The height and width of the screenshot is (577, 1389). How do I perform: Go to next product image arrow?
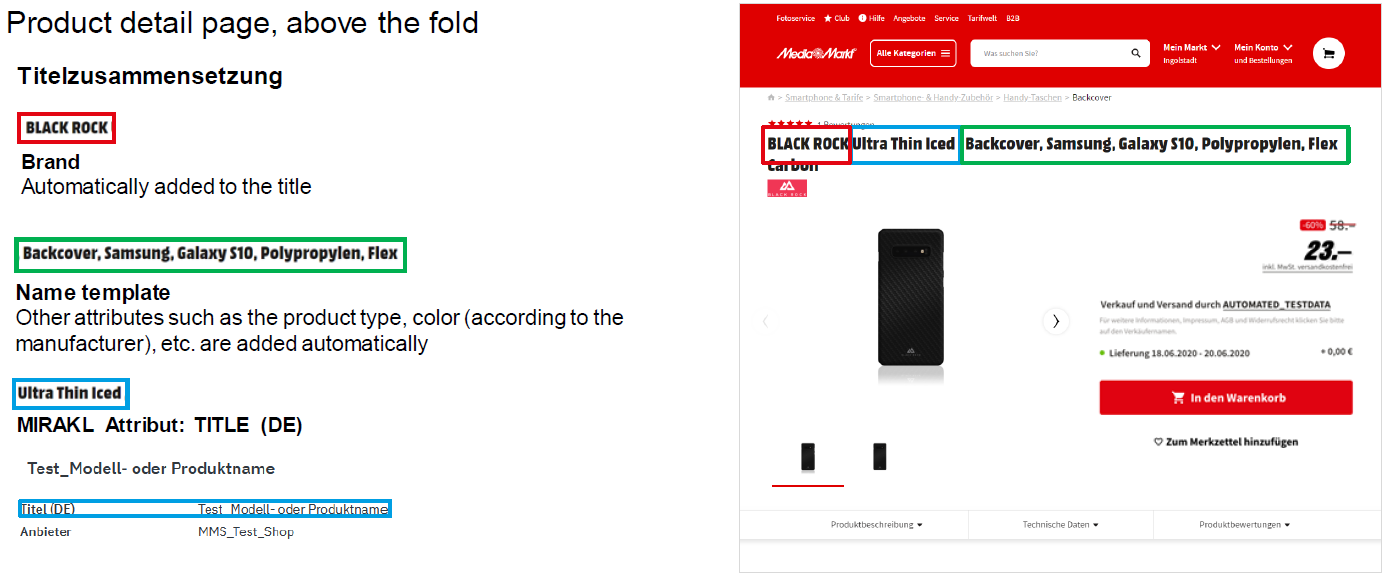coord(1056,321)
